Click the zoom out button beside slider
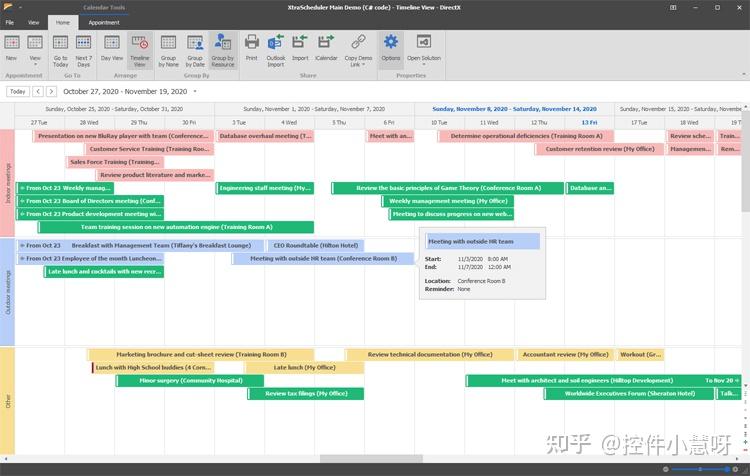Screen dimensions: 750x476 [666, 469]
